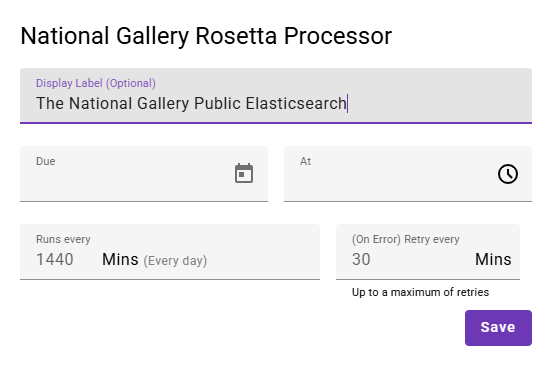
Task: Open the clock time picker icon
Action: pos(508,173)
